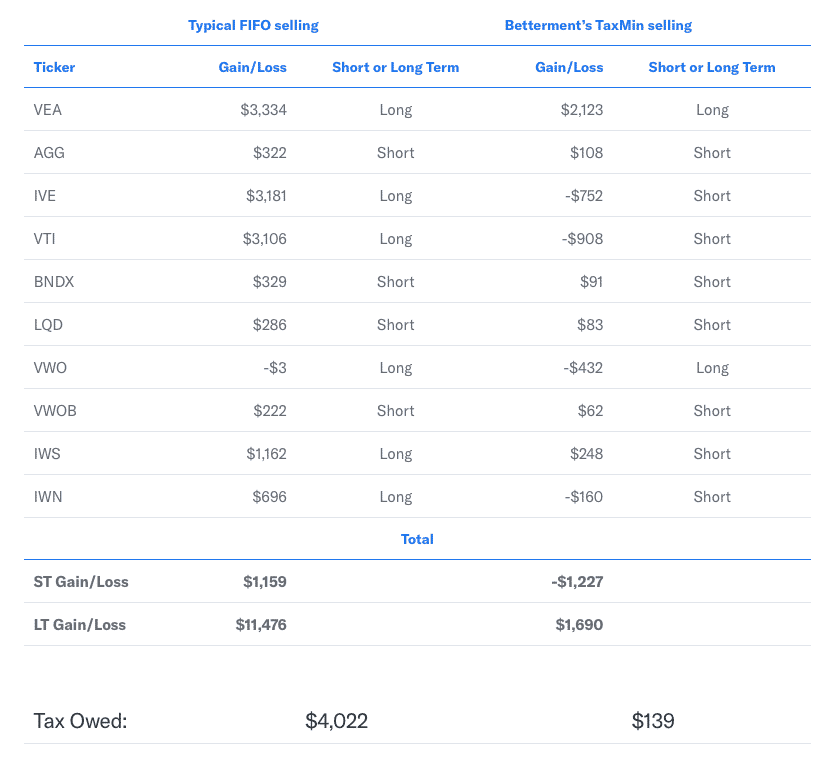Click the 'VWO' ticker cell
The height and width of the screenshot is (769, 838).
coord(50,368)
